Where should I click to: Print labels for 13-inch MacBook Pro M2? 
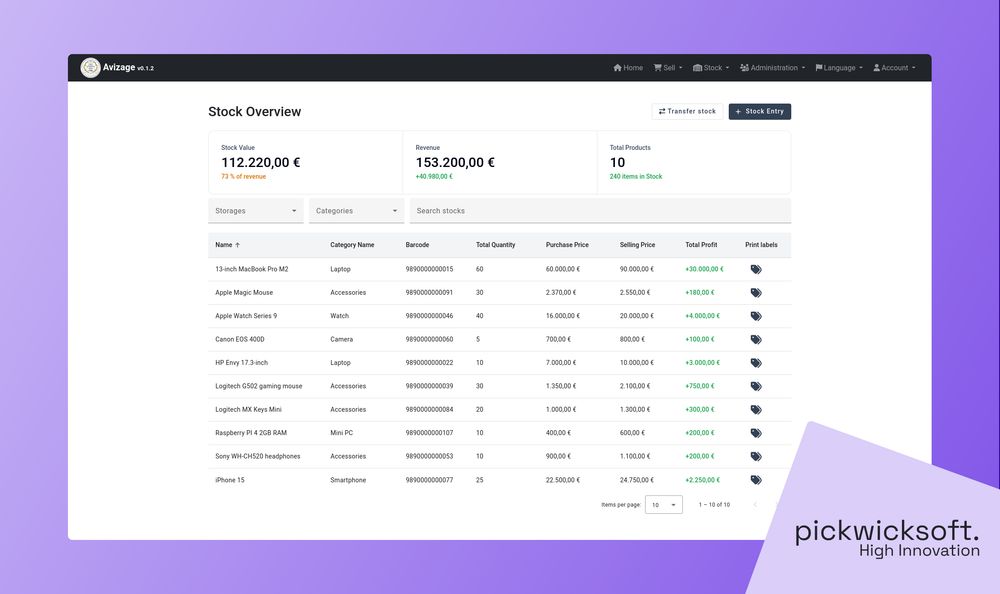click(756, 269)
